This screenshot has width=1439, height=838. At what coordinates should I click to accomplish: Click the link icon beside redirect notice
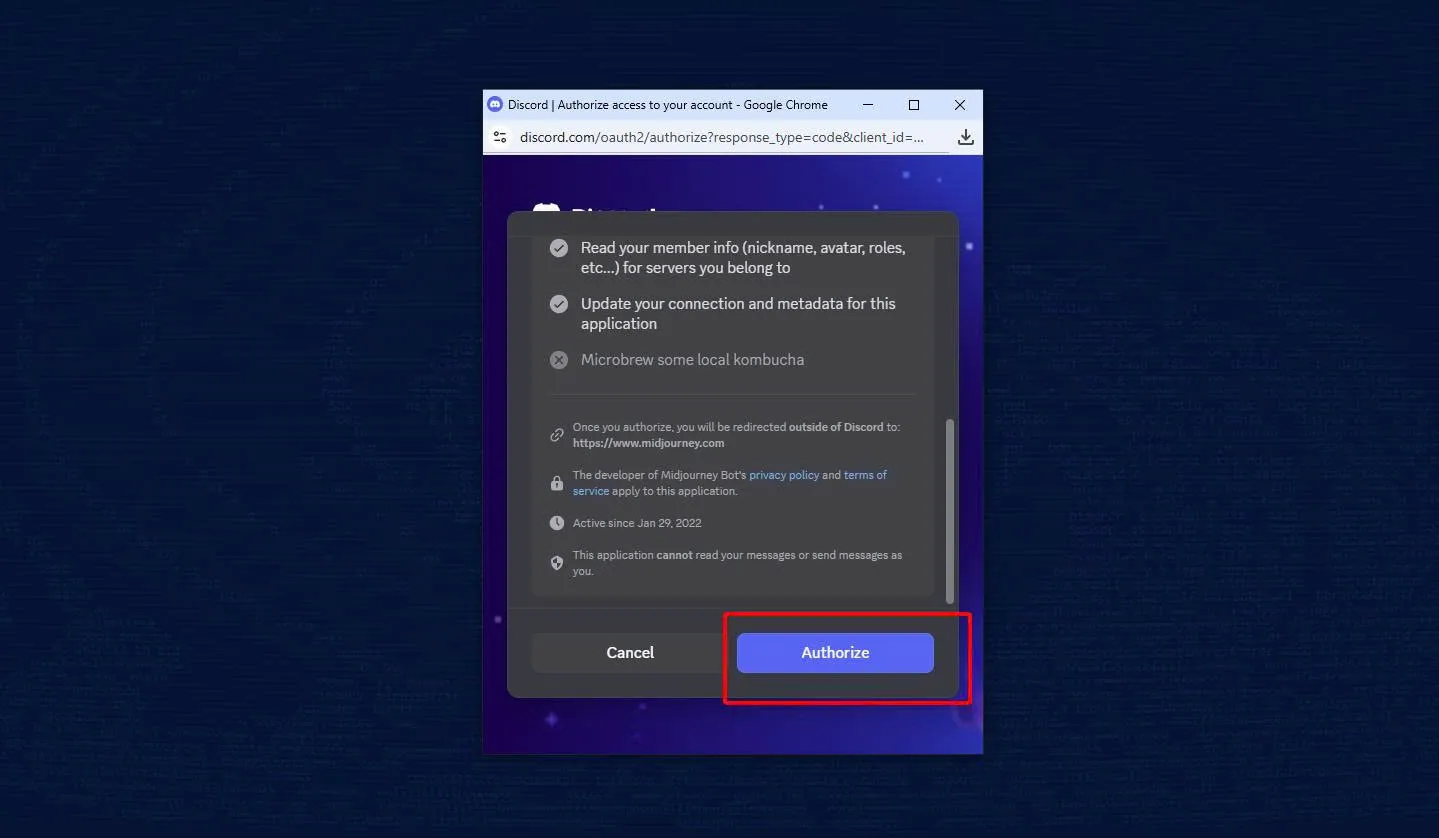click(557, 435)
